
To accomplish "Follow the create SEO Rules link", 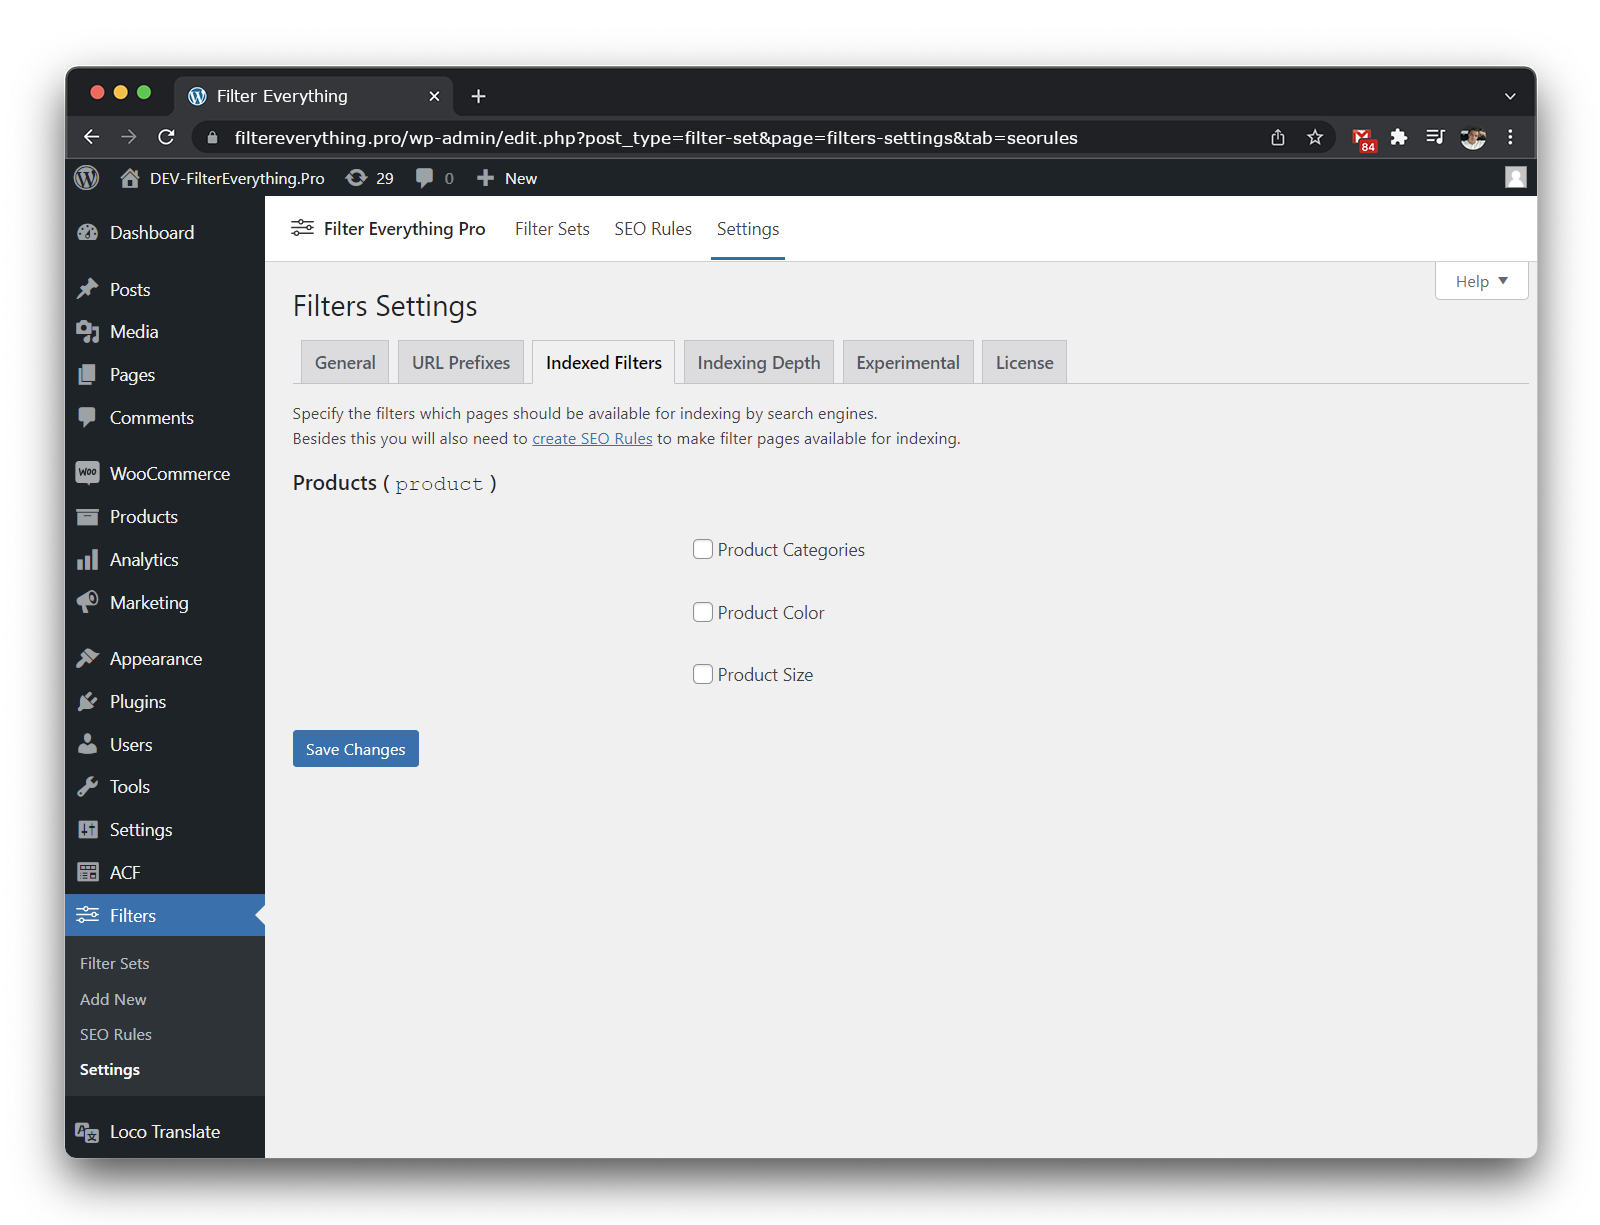I will (x=592, y=439).
